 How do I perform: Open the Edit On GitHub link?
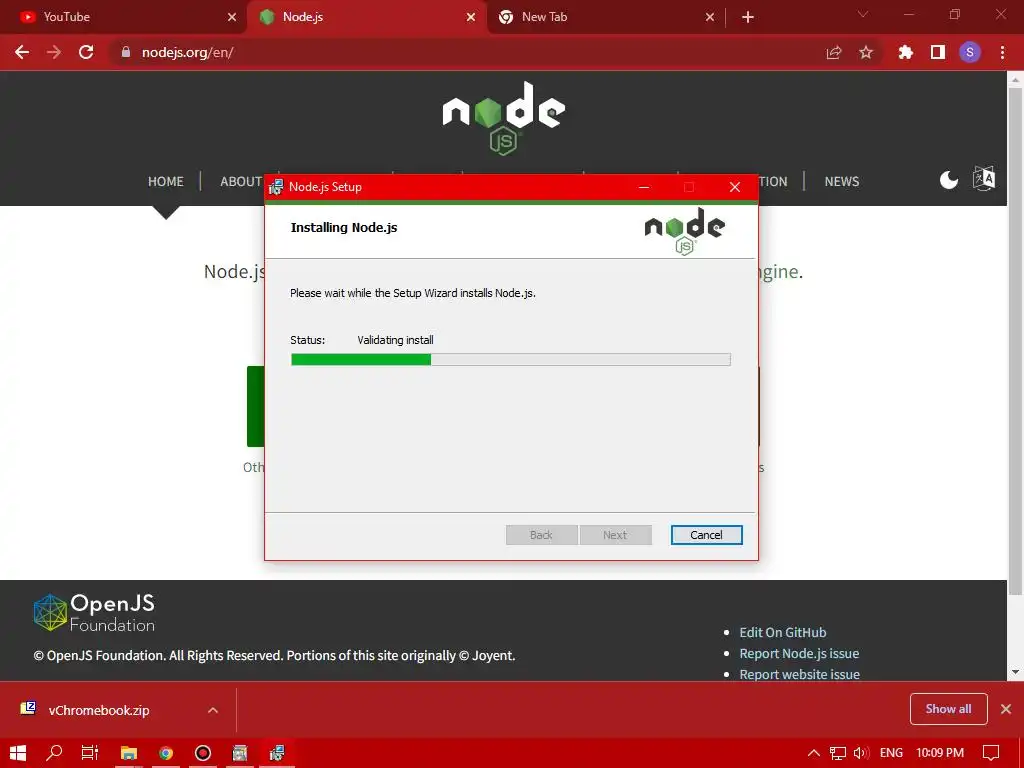point(782,632)
